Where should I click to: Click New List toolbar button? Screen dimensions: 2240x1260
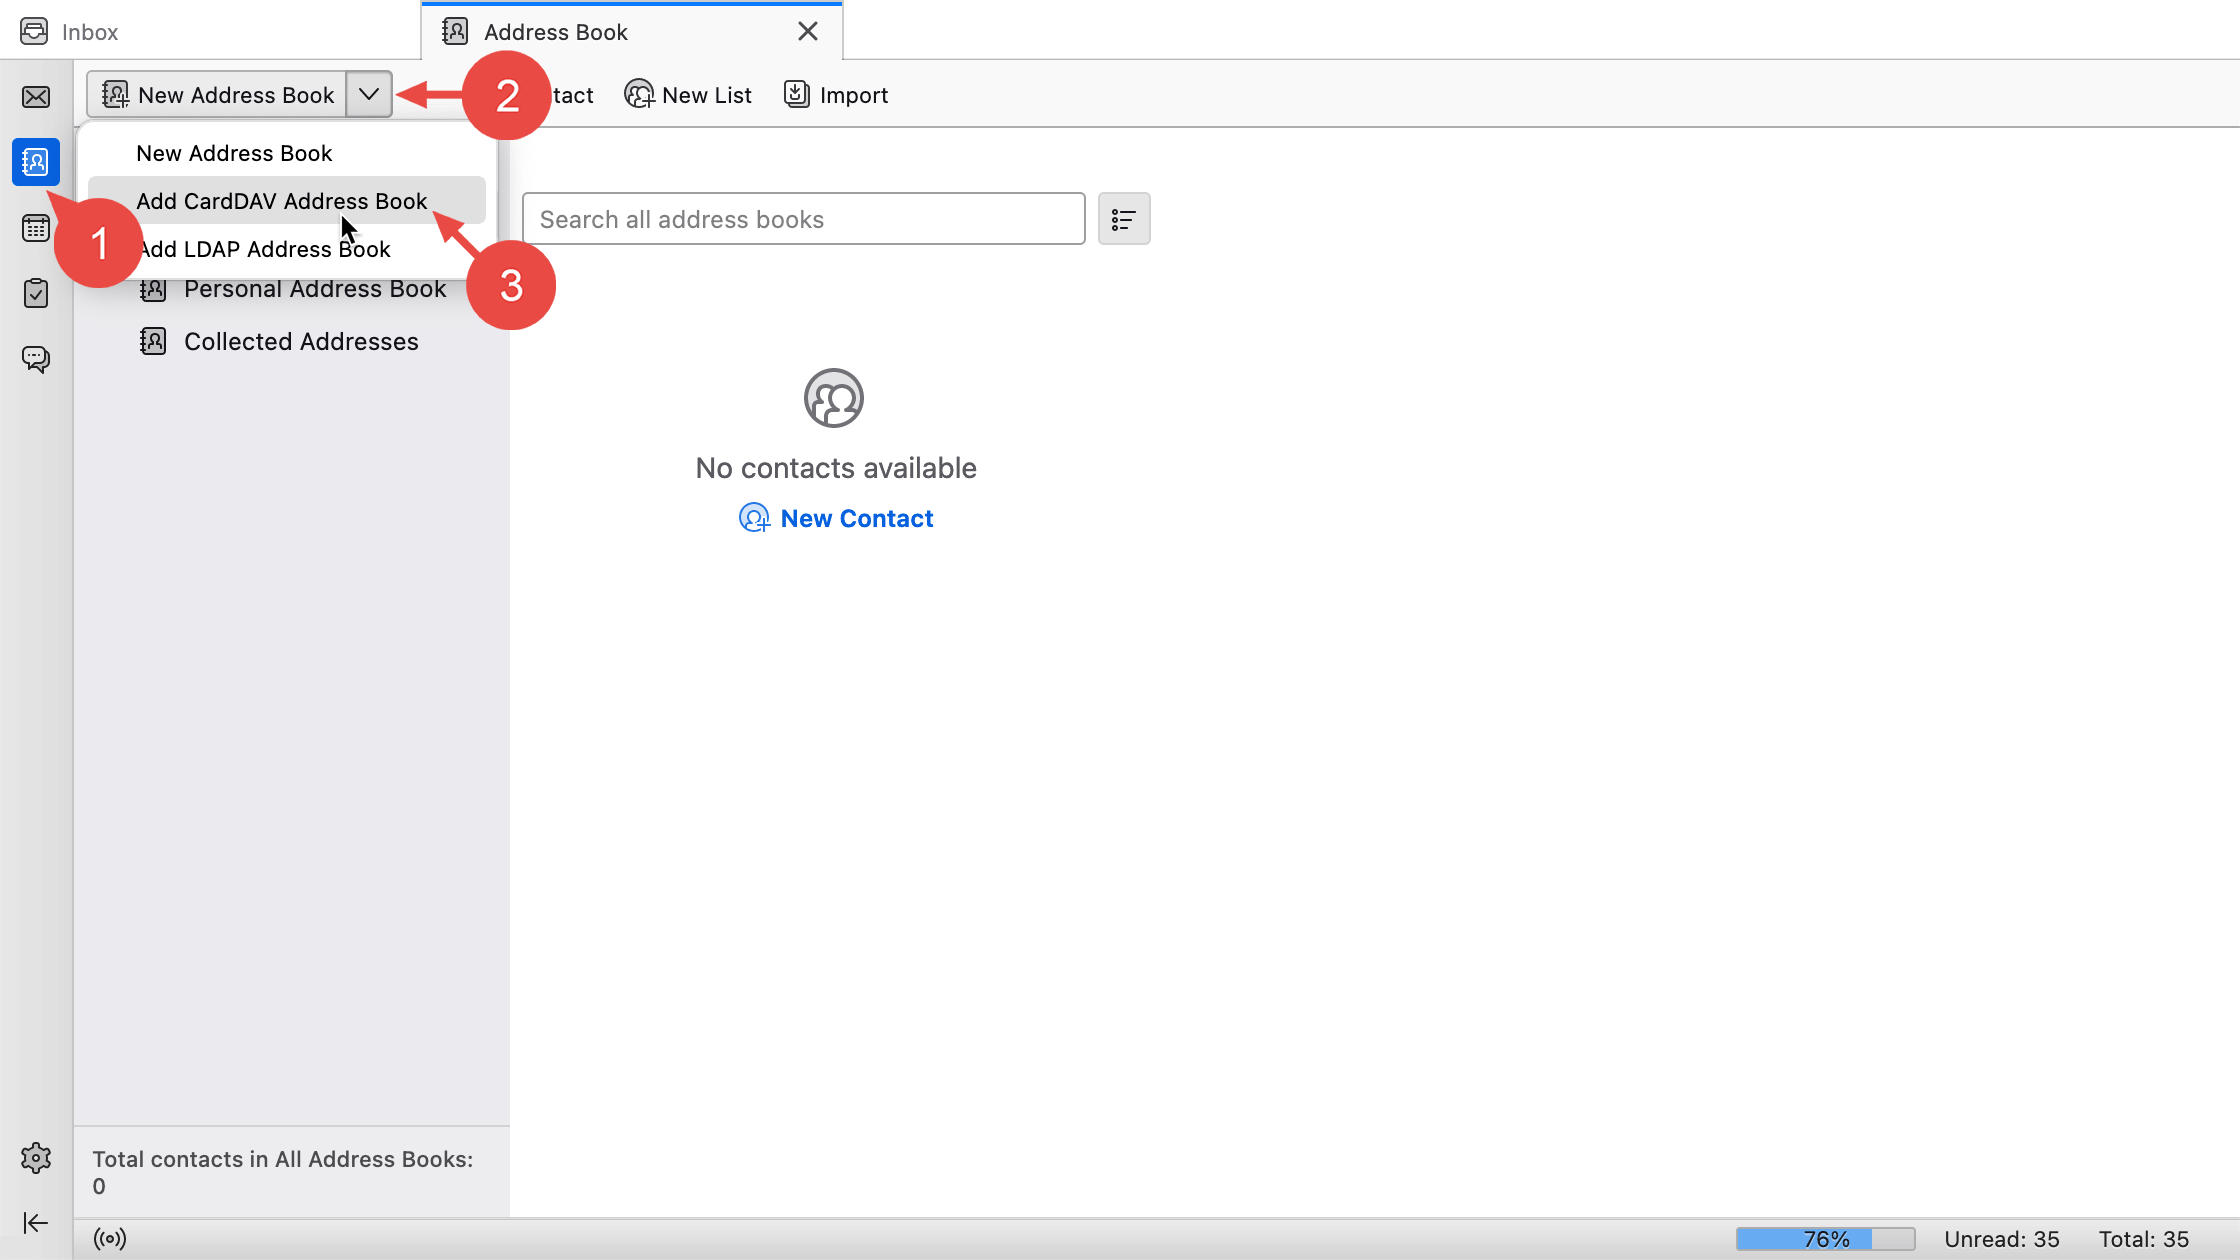(x=688, y=95)
